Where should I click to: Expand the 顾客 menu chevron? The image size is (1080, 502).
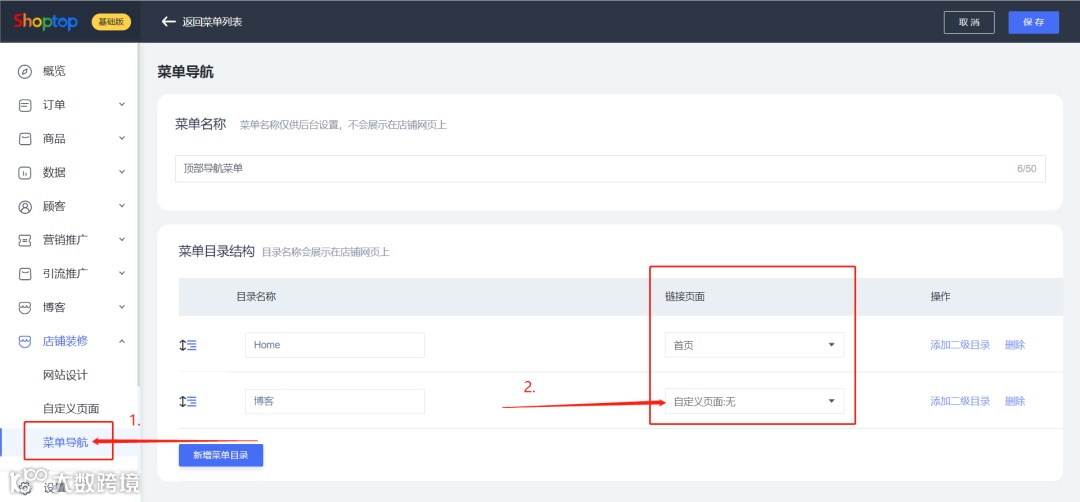[x=122, y=206]
